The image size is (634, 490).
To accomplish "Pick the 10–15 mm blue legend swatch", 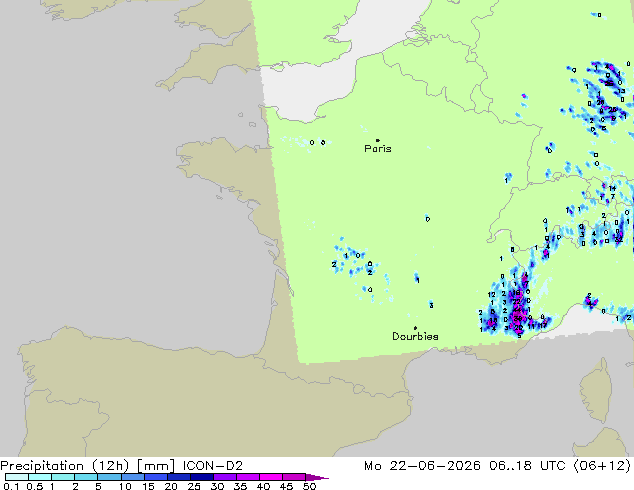I will 132,477.
